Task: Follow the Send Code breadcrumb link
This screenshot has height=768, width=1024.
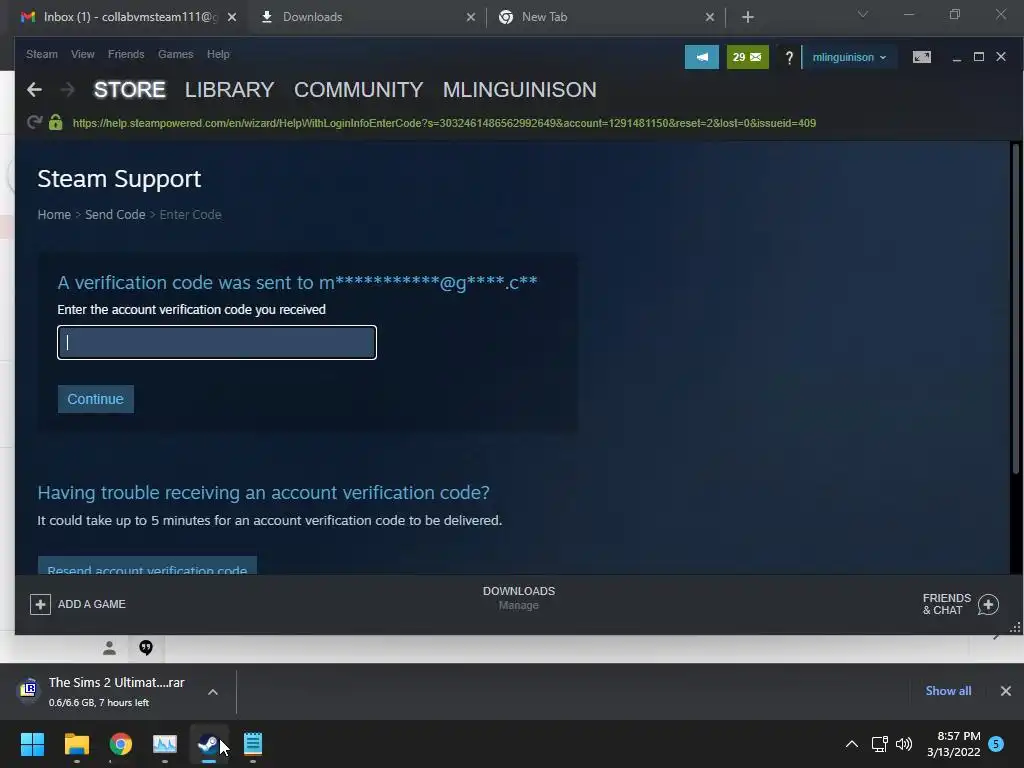Action: (115, 214)
